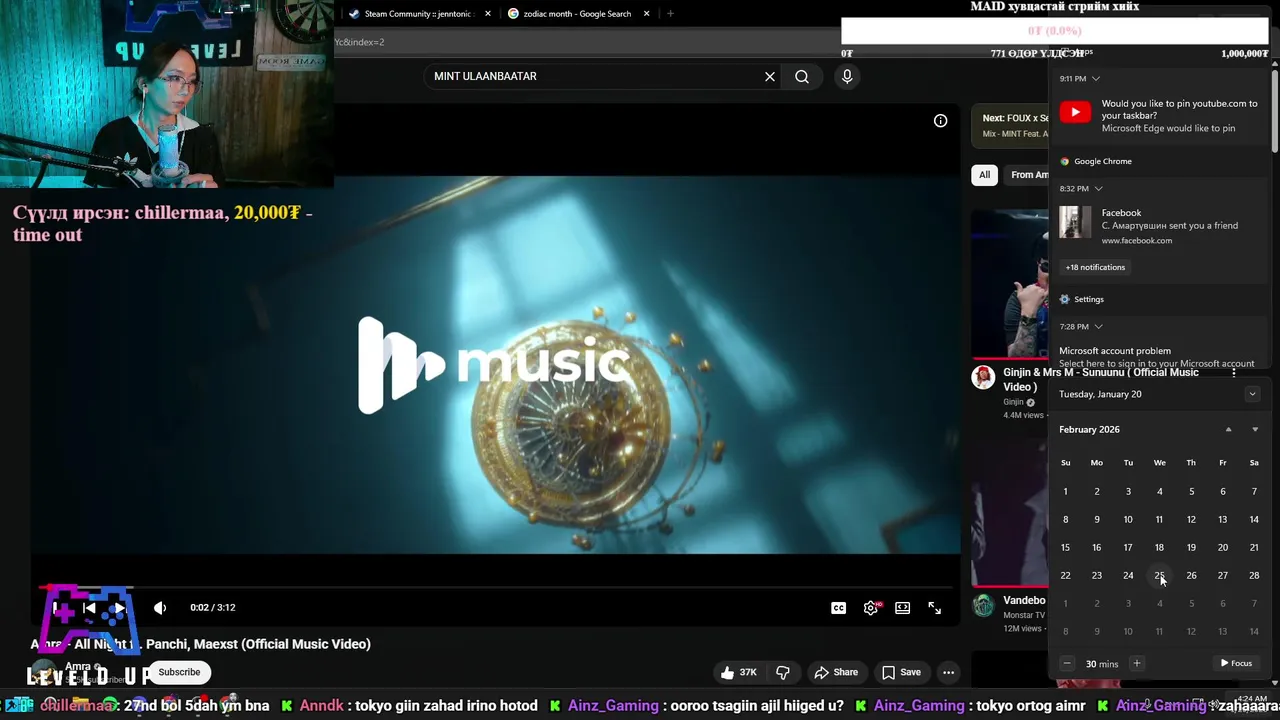Open the Next: FOUX mix card
Screen dimensions: 1280x720
(1010, 125)
